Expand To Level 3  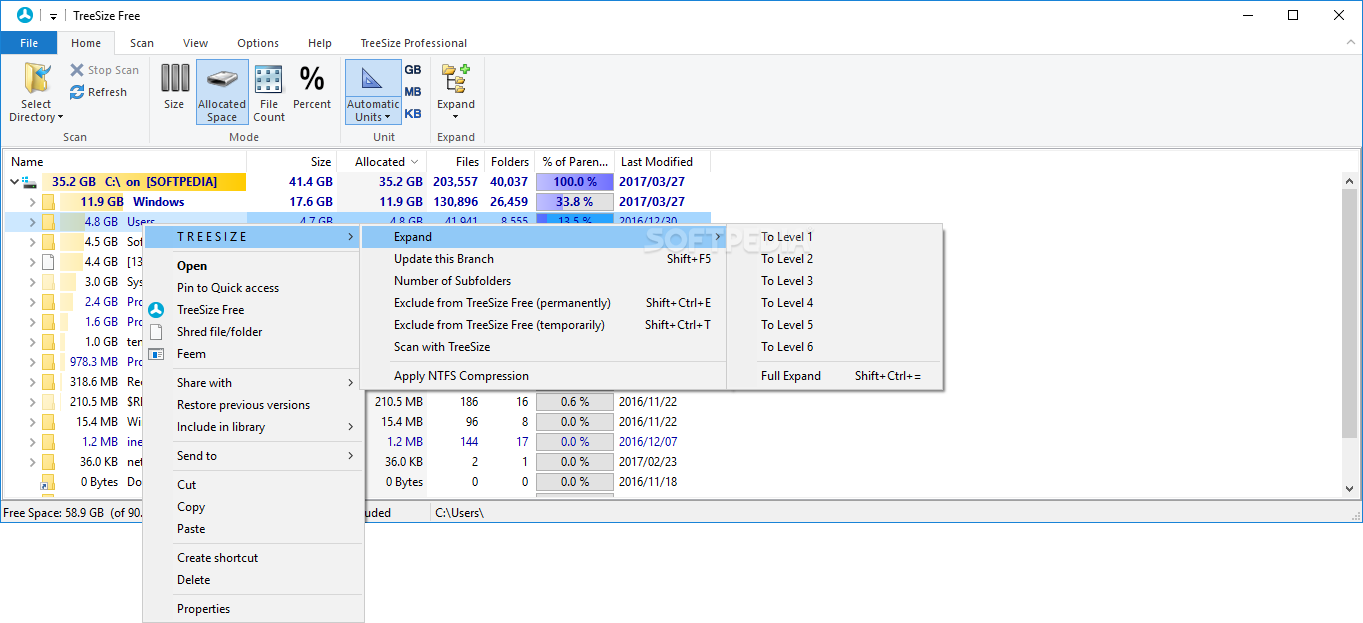pyautogui.click(x=836, y=281)
